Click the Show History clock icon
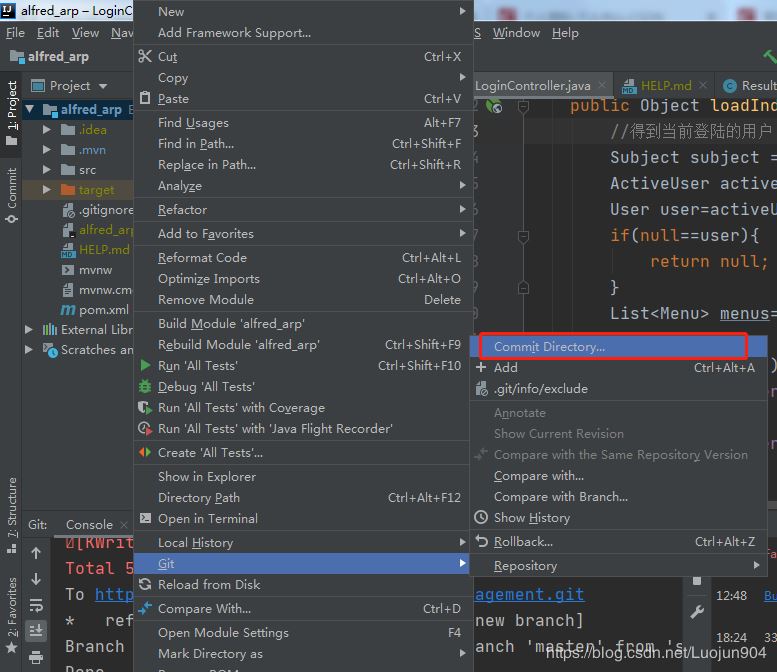 coord(482,518)
